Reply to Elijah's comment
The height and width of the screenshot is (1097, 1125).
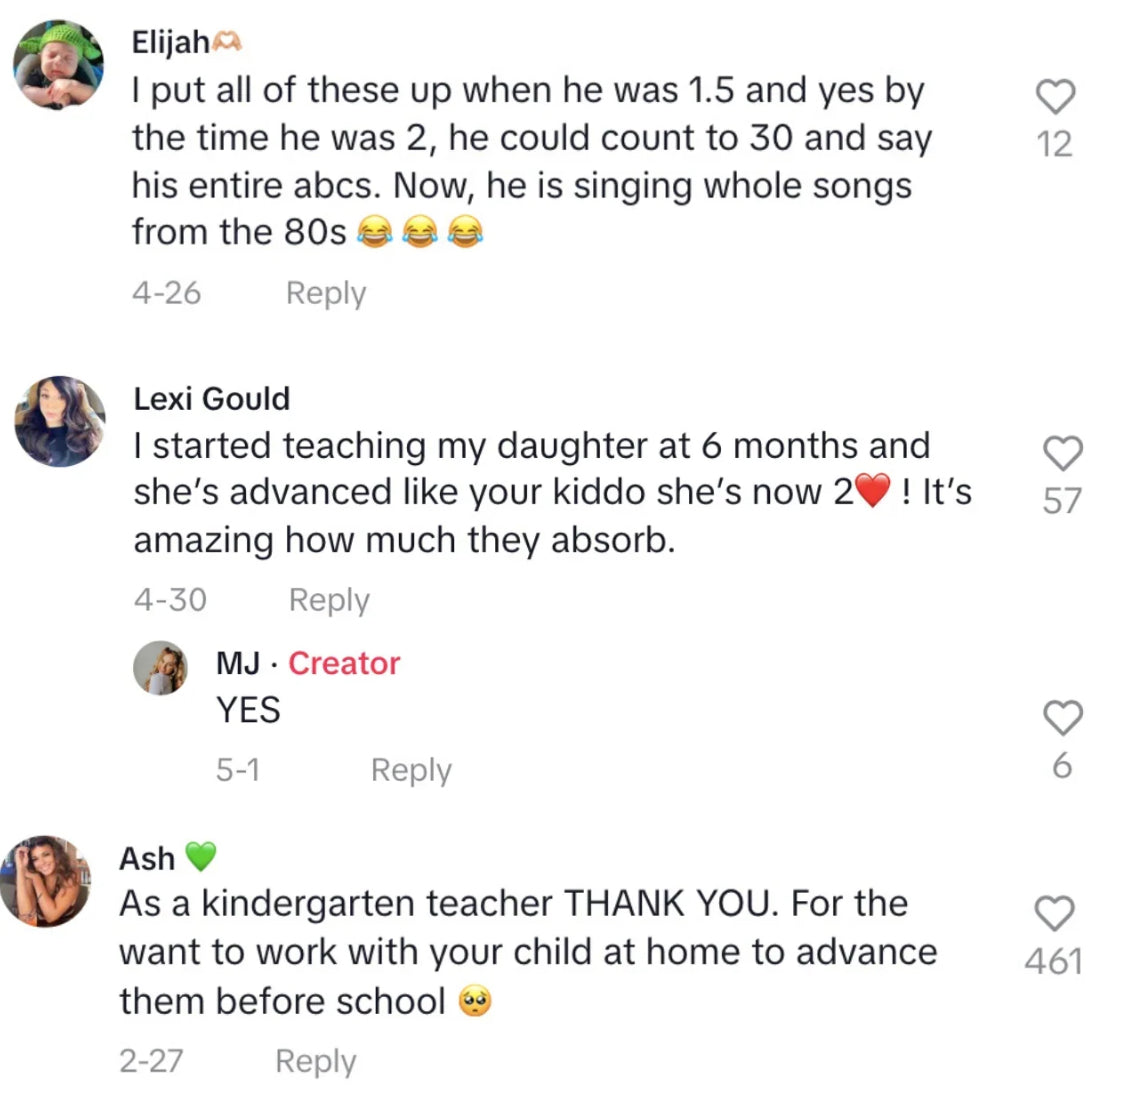(x=326, y=293)
